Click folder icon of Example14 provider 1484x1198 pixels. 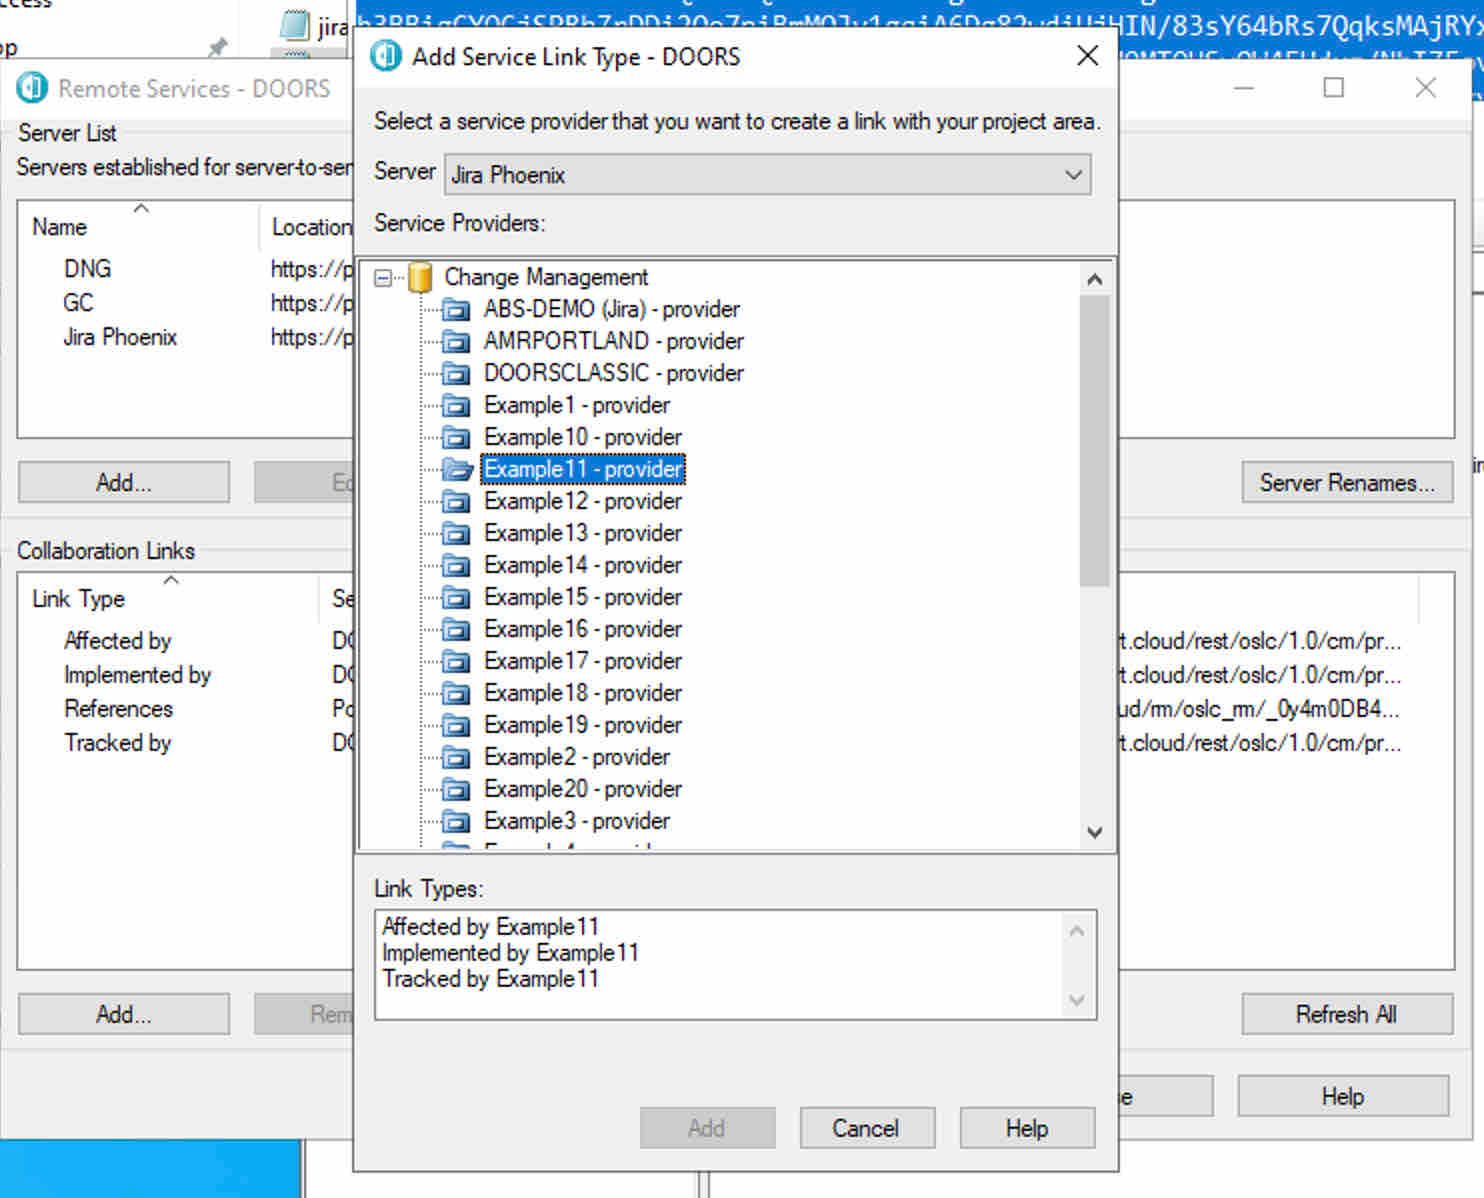click(456, 566)
